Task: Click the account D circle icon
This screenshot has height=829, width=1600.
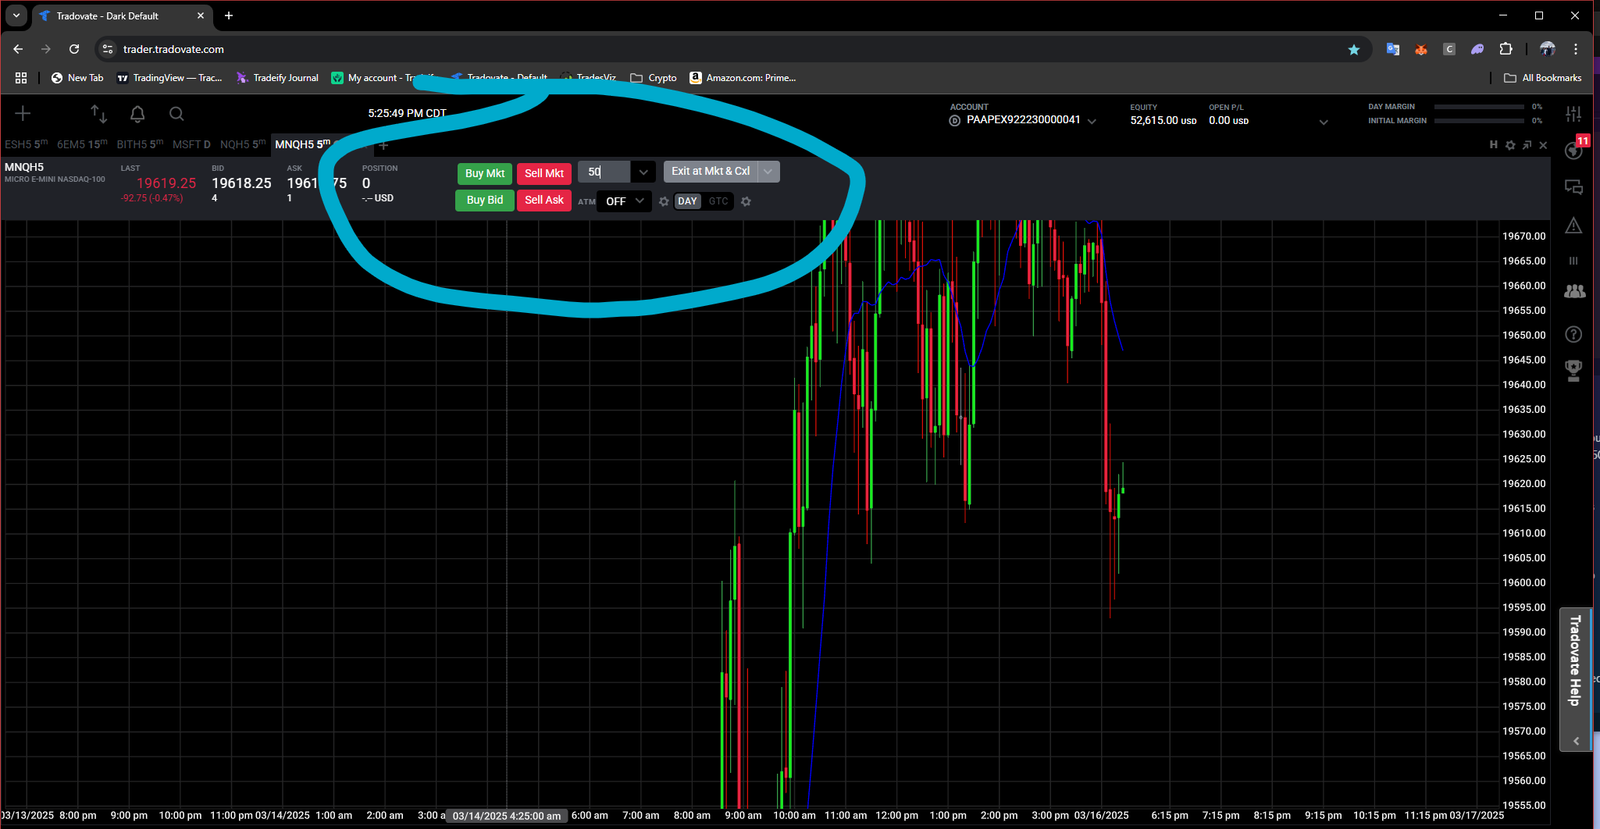Action: click(x=955, y=120)
